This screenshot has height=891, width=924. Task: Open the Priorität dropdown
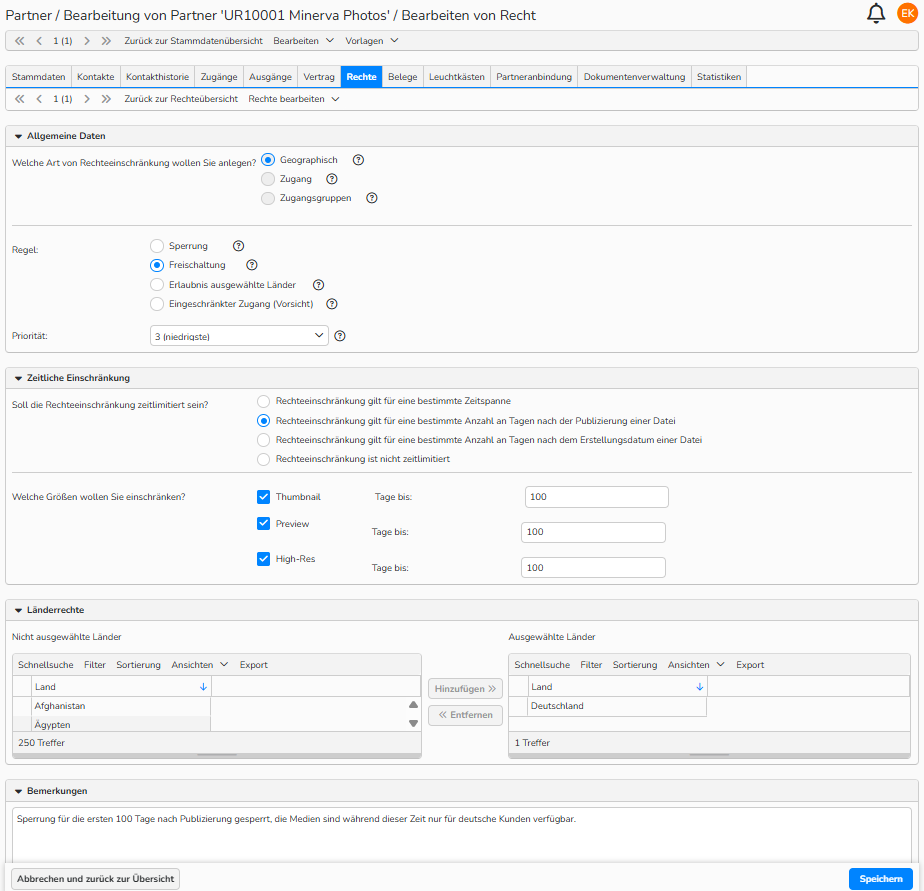[239, 336]
